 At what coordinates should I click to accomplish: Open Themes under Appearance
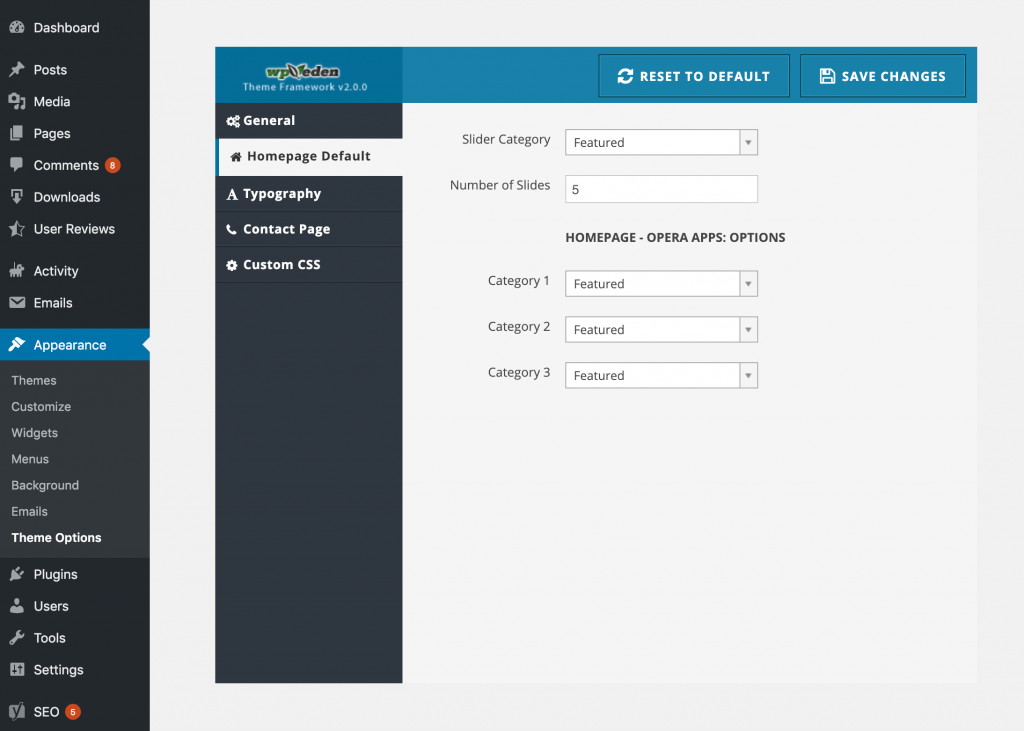[34, 380]
